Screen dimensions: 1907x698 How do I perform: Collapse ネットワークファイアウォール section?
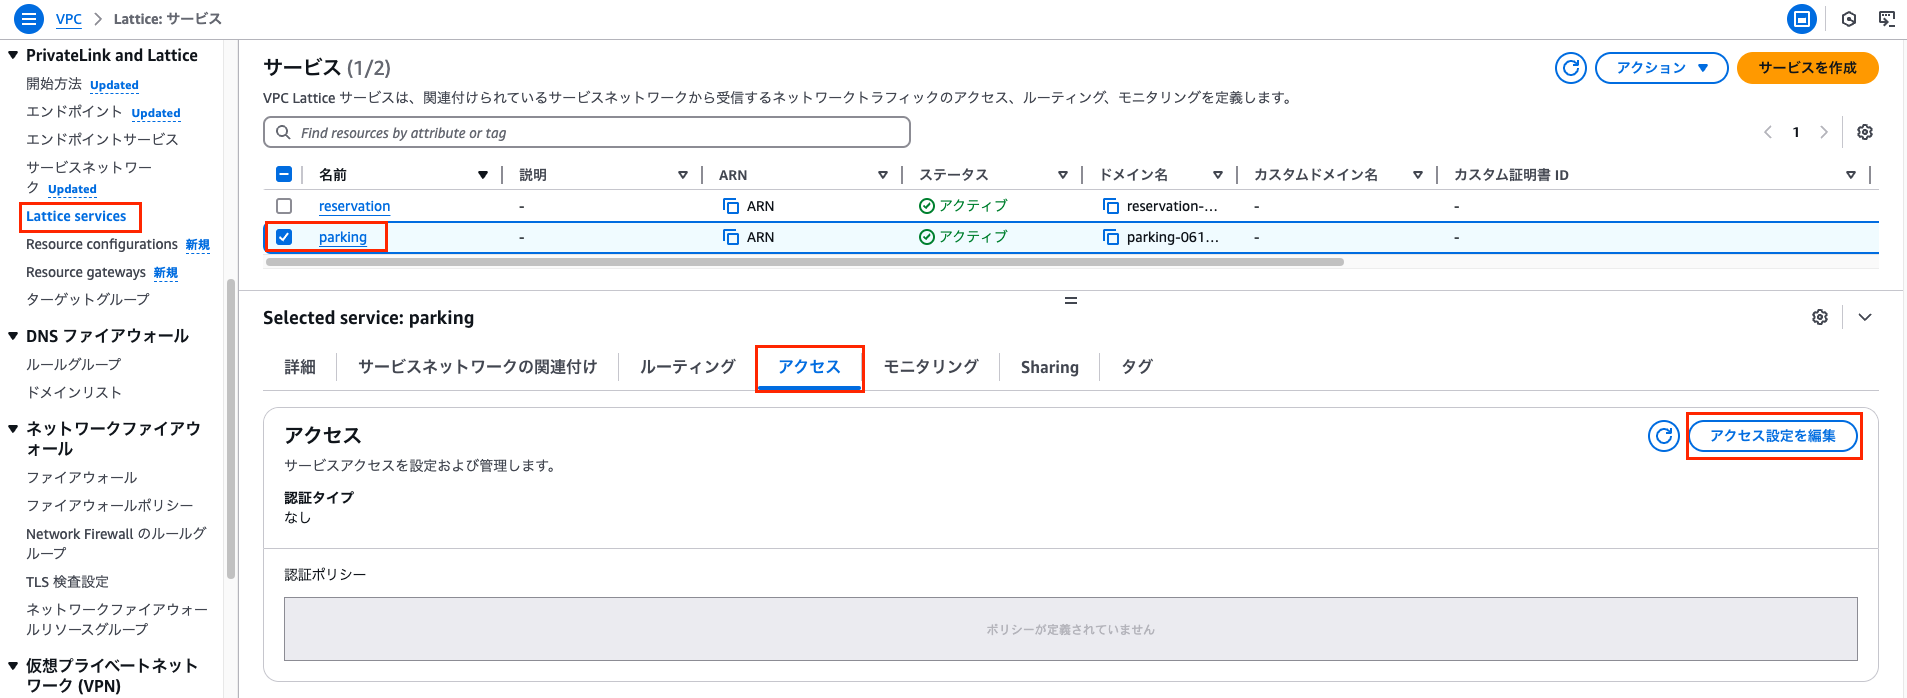coord(13,429)
